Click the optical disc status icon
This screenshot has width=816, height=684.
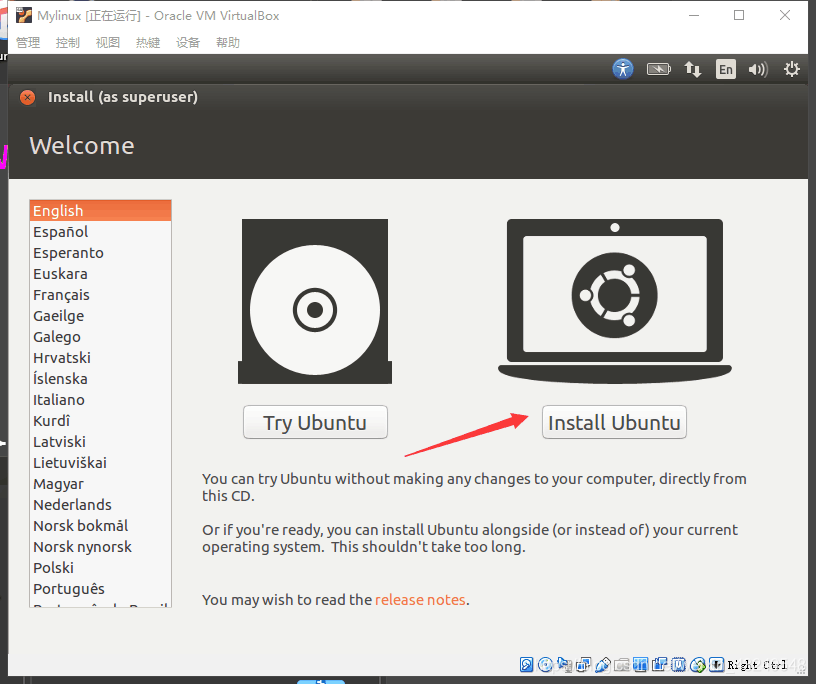point(545,664)
